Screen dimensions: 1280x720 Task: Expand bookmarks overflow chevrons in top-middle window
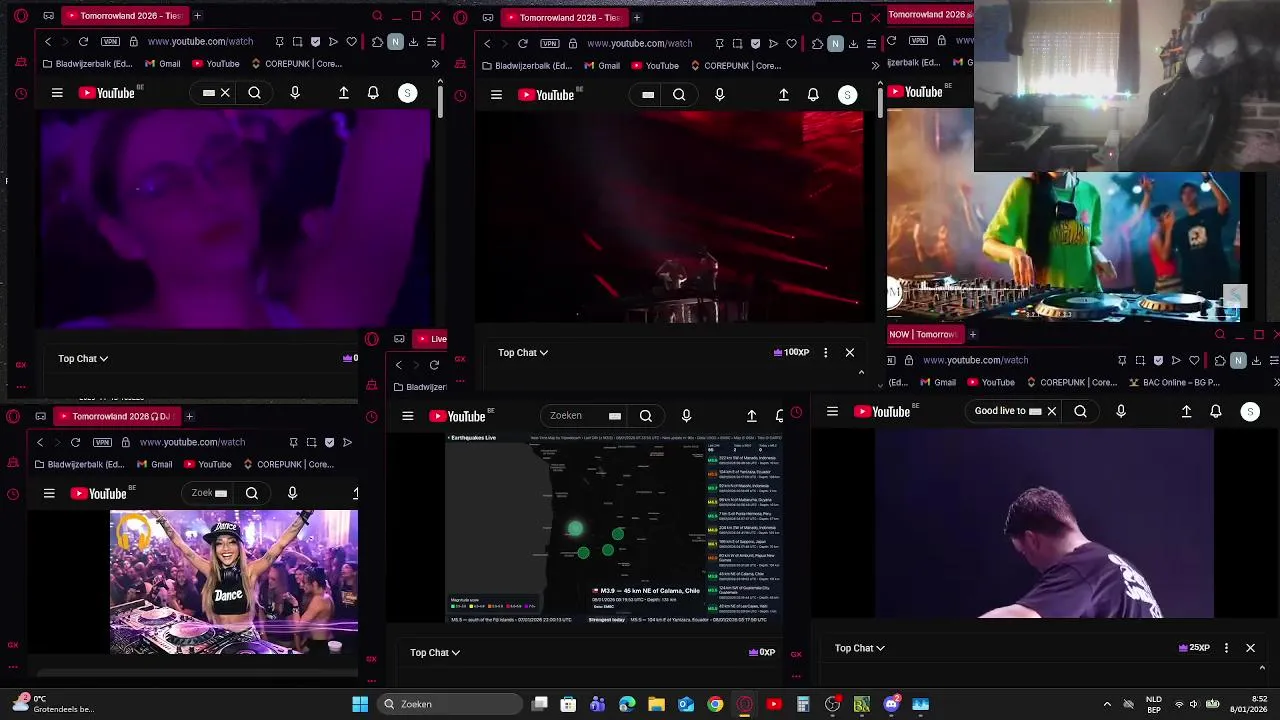875,66
